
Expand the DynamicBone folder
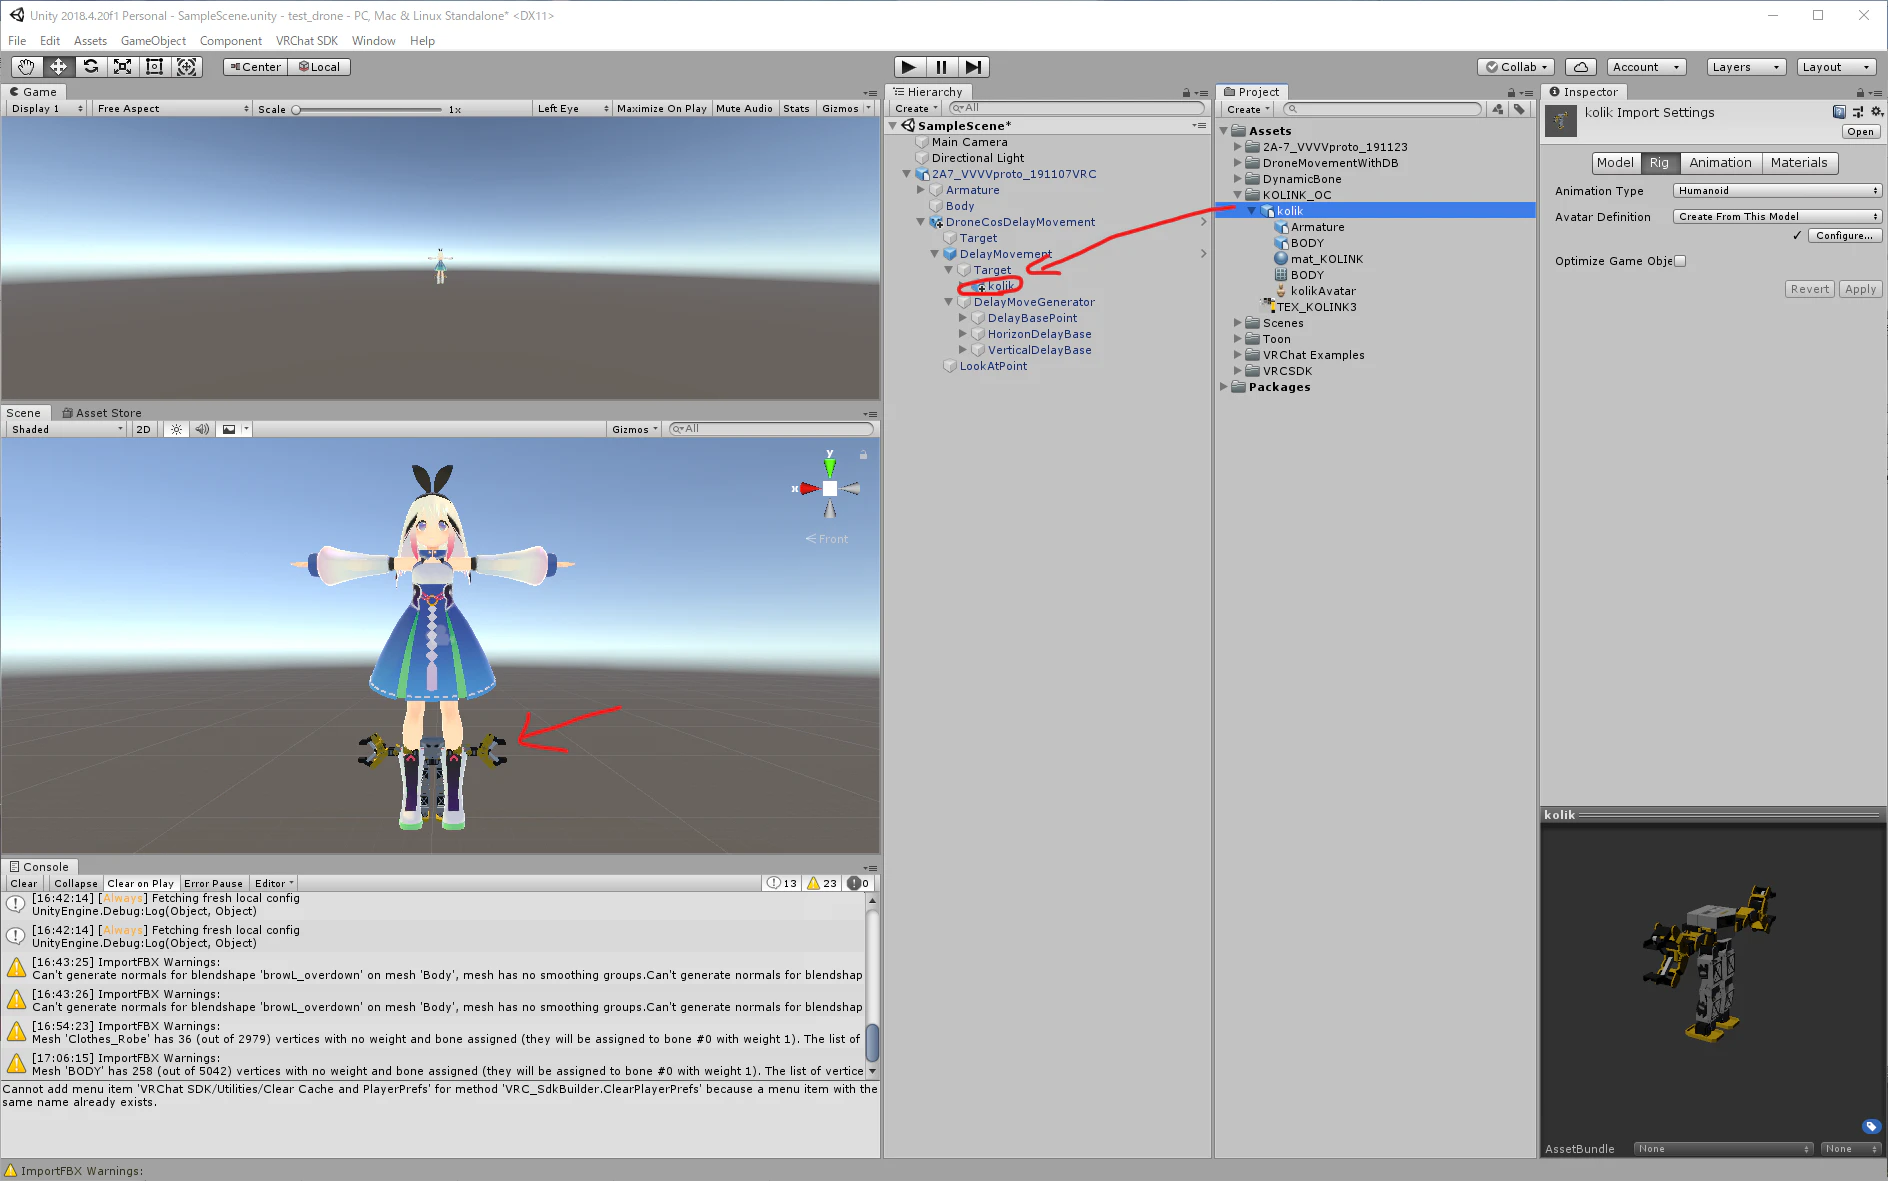click(x=1238, y=179)
